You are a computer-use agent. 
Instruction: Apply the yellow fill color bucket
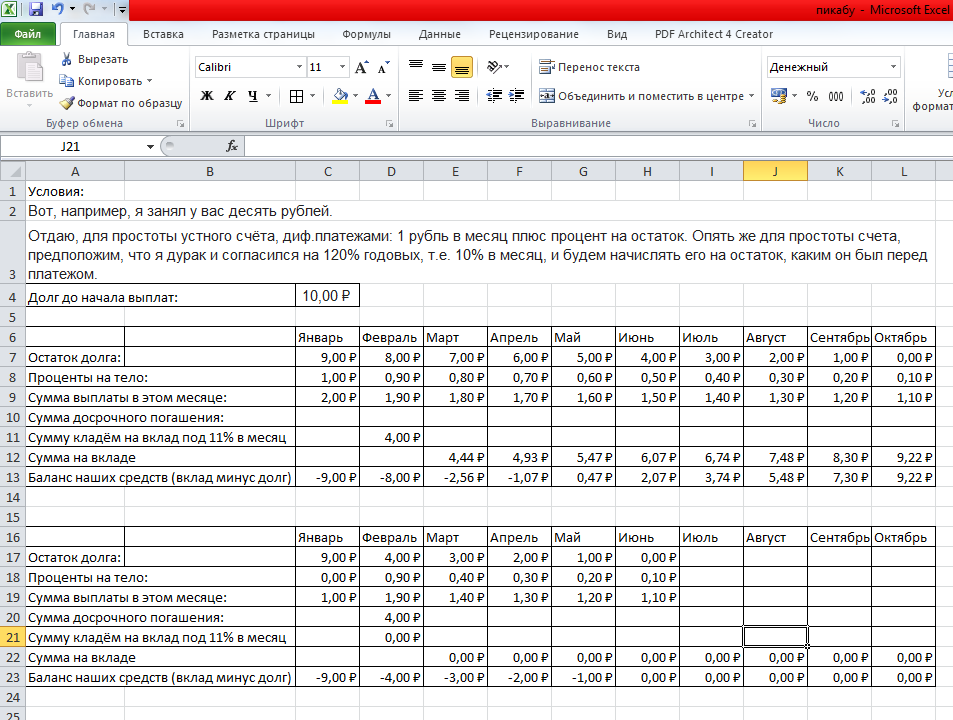(x=340, y=96)
